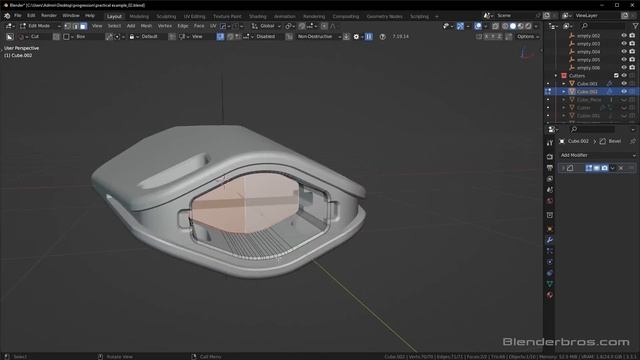Hide empty.003 in viewport
The height and width of the screenshot is (360, 640).
click(624, 44)
